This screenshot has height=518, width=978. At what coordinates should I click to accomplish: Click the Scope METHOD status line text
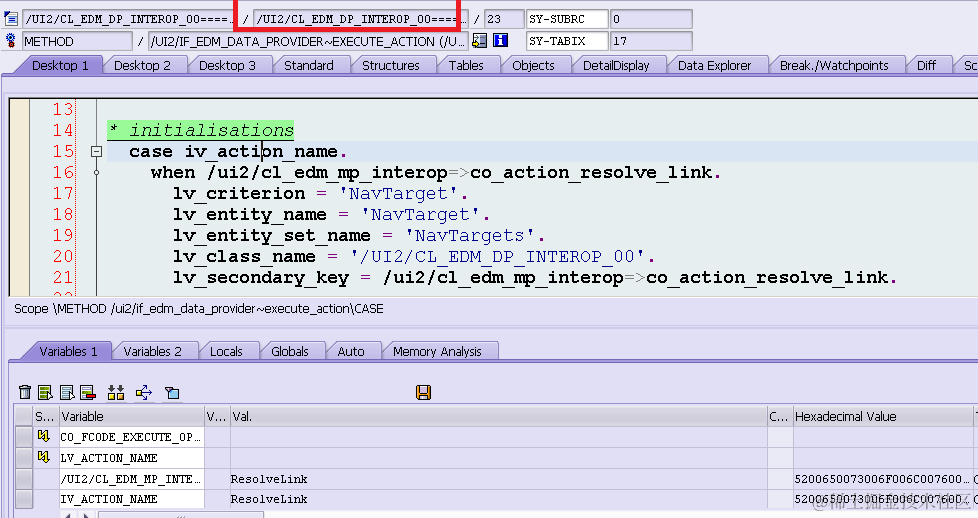pyautogui.click(x=199, y=308)
